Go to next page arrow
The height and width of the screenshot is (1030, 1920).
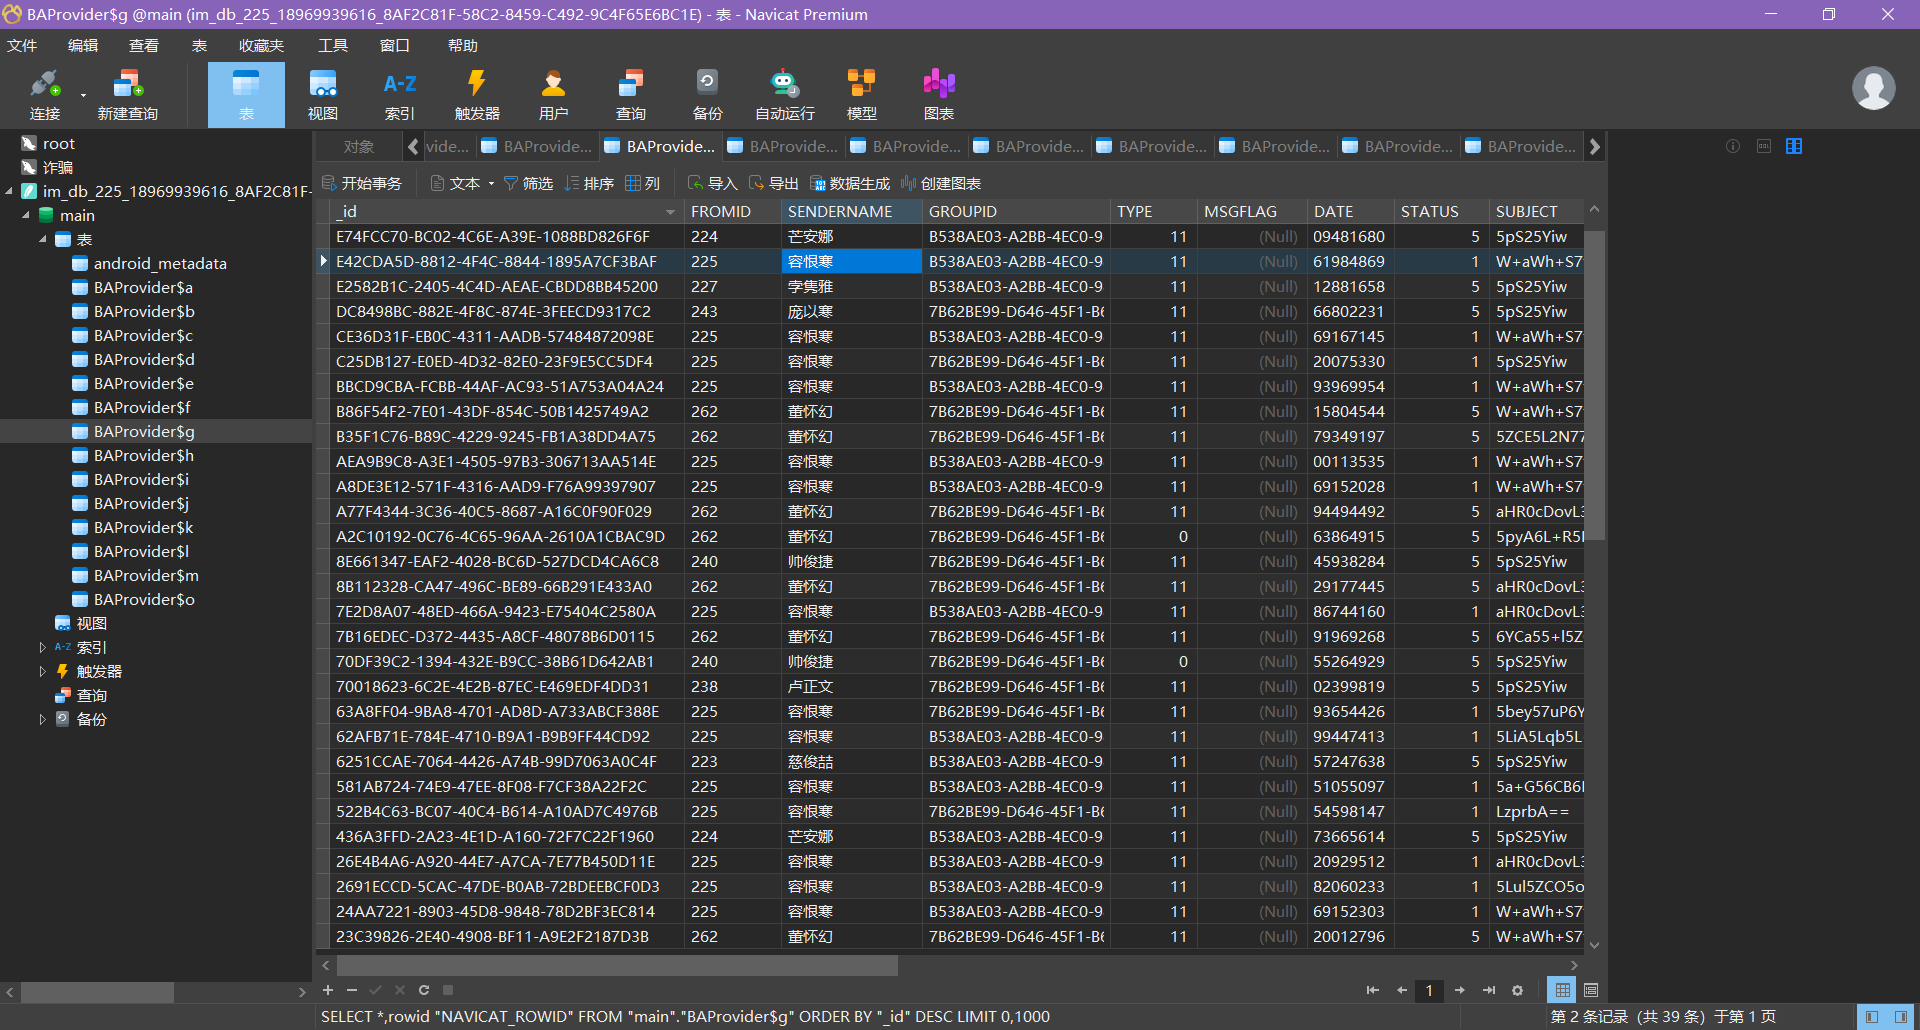point(1460,990)
